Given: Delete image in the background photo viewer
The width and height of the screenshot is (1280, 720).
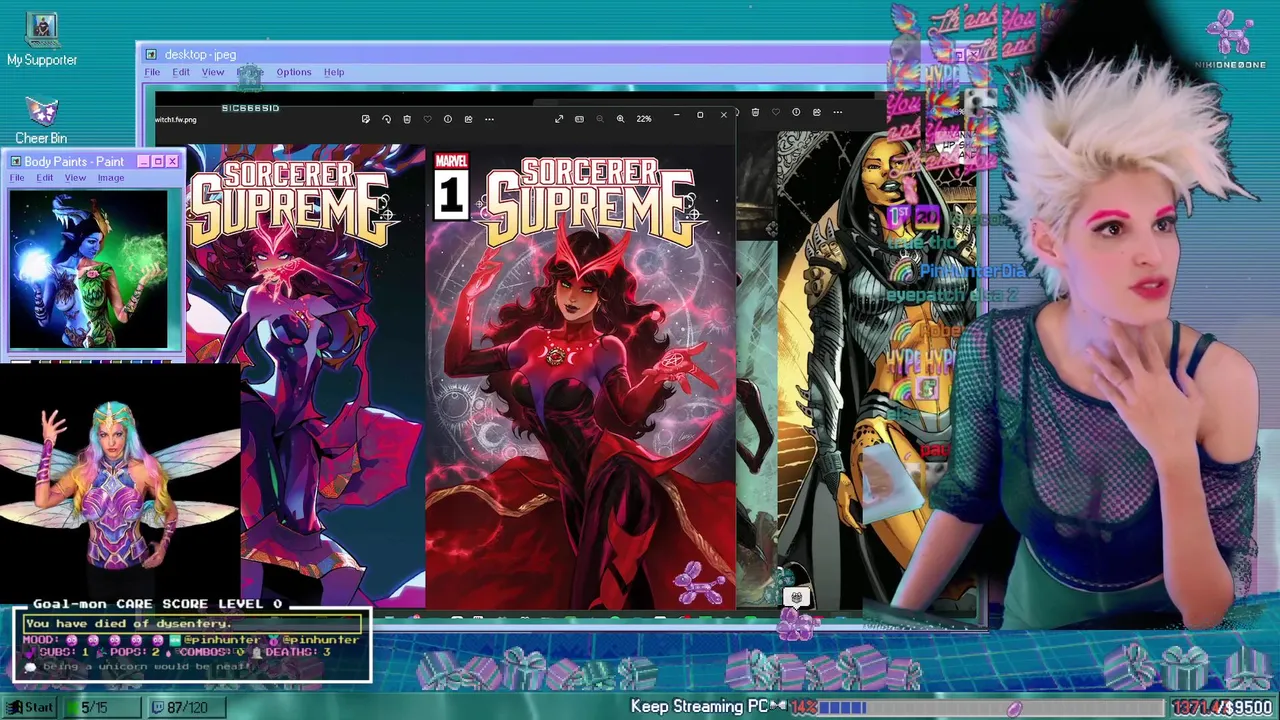Looking at the screenshot, I should tap(755, 112).
